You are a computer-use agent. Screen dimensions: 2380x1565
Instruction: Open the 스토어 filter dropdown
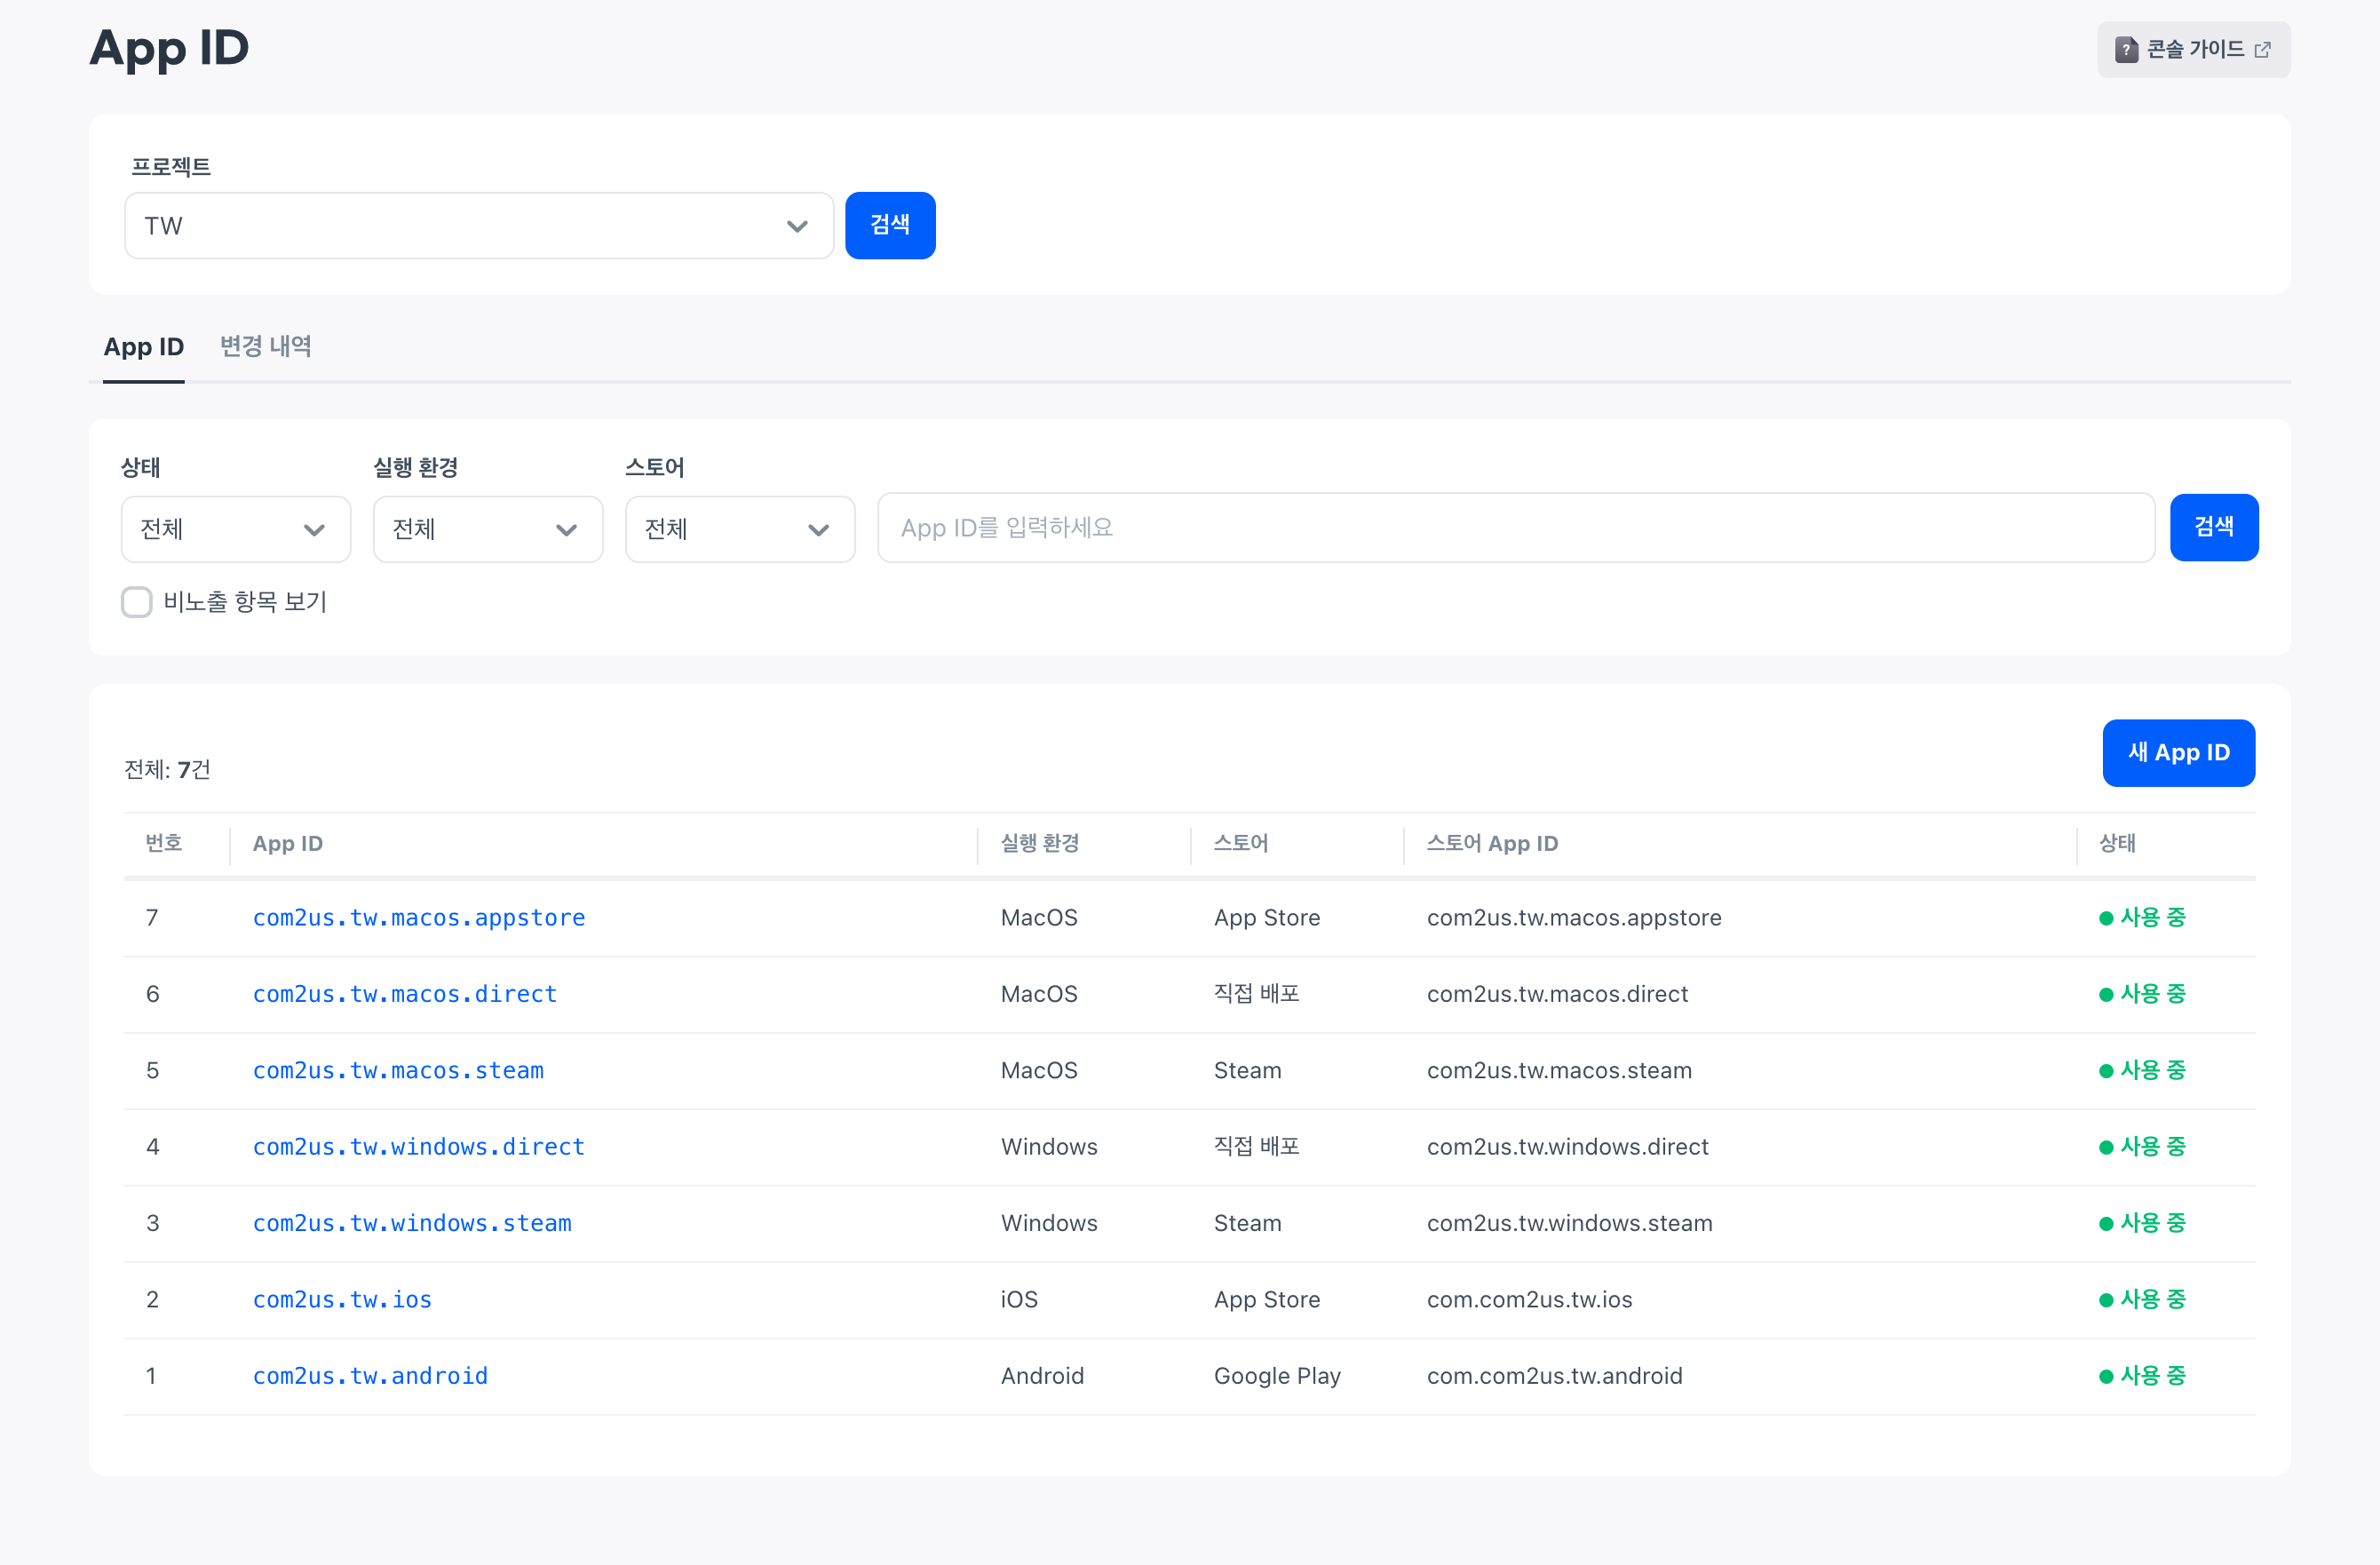740,529
